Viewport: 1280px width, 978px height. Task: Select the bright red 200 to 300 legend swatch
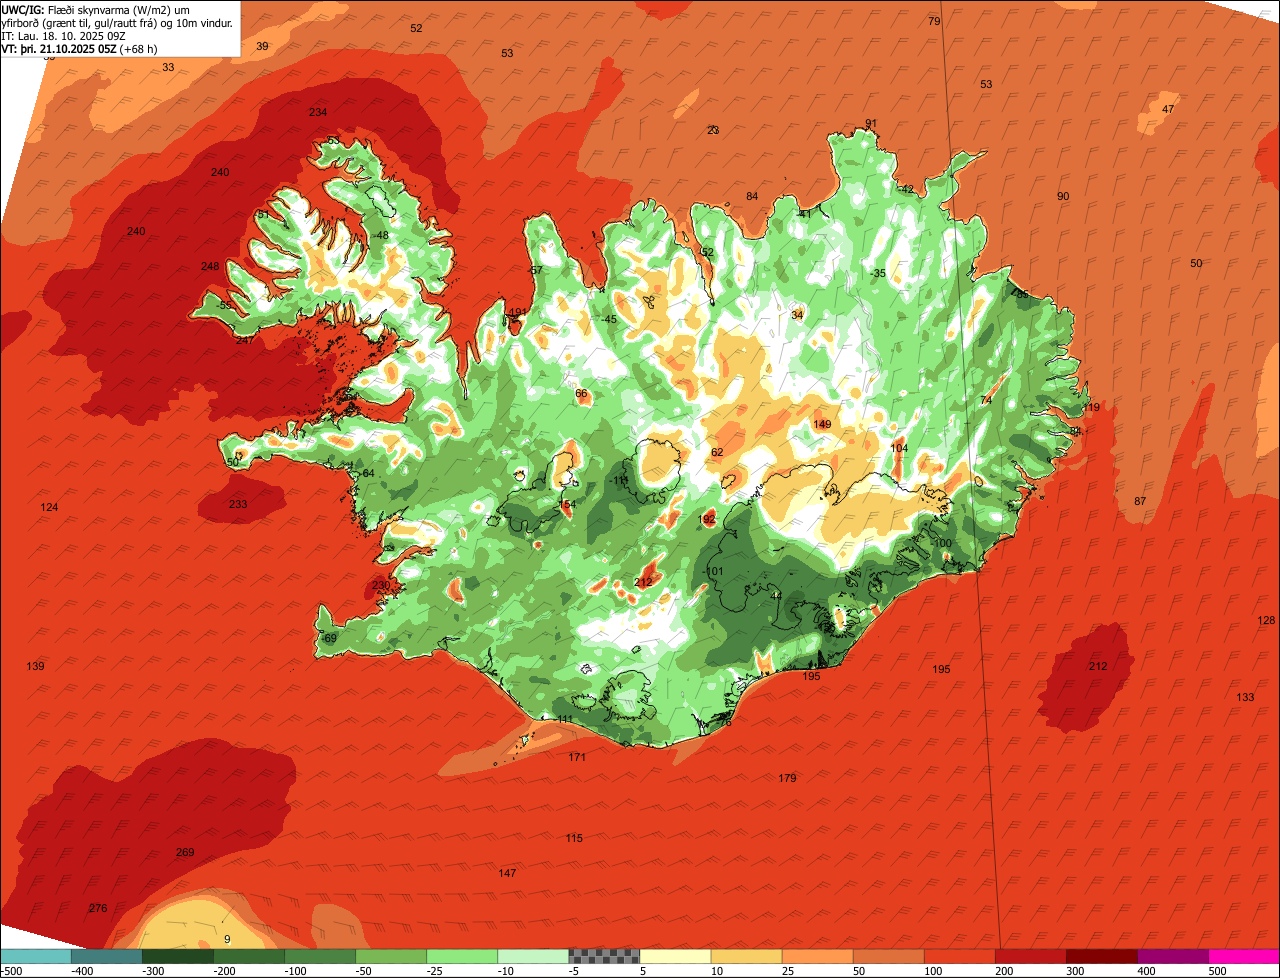1031,956
